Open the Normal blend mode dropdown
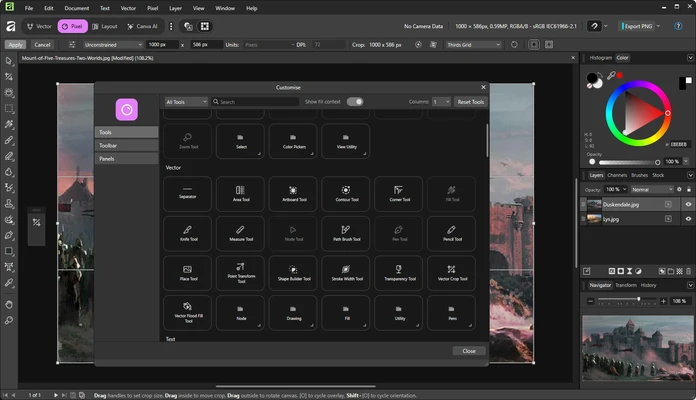This screenshot has width=696, height=400. 652,190
